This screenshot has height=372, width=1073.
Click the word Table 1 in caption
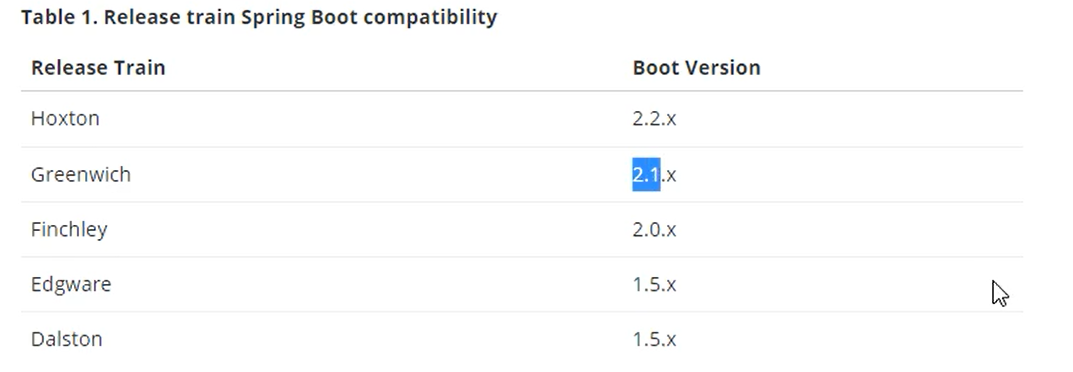click(x=60, y=17)
